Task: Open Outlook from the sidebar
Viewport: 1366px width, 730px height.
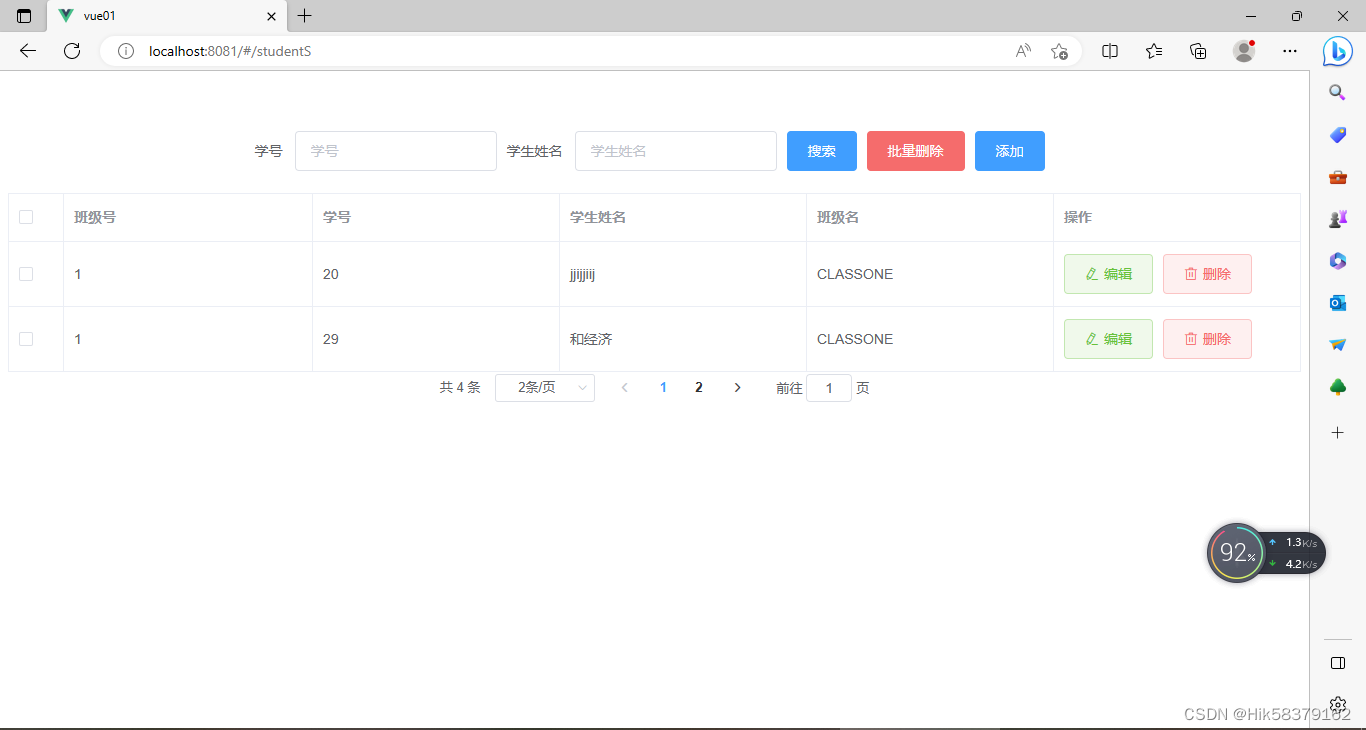Action: point(1337,302)
